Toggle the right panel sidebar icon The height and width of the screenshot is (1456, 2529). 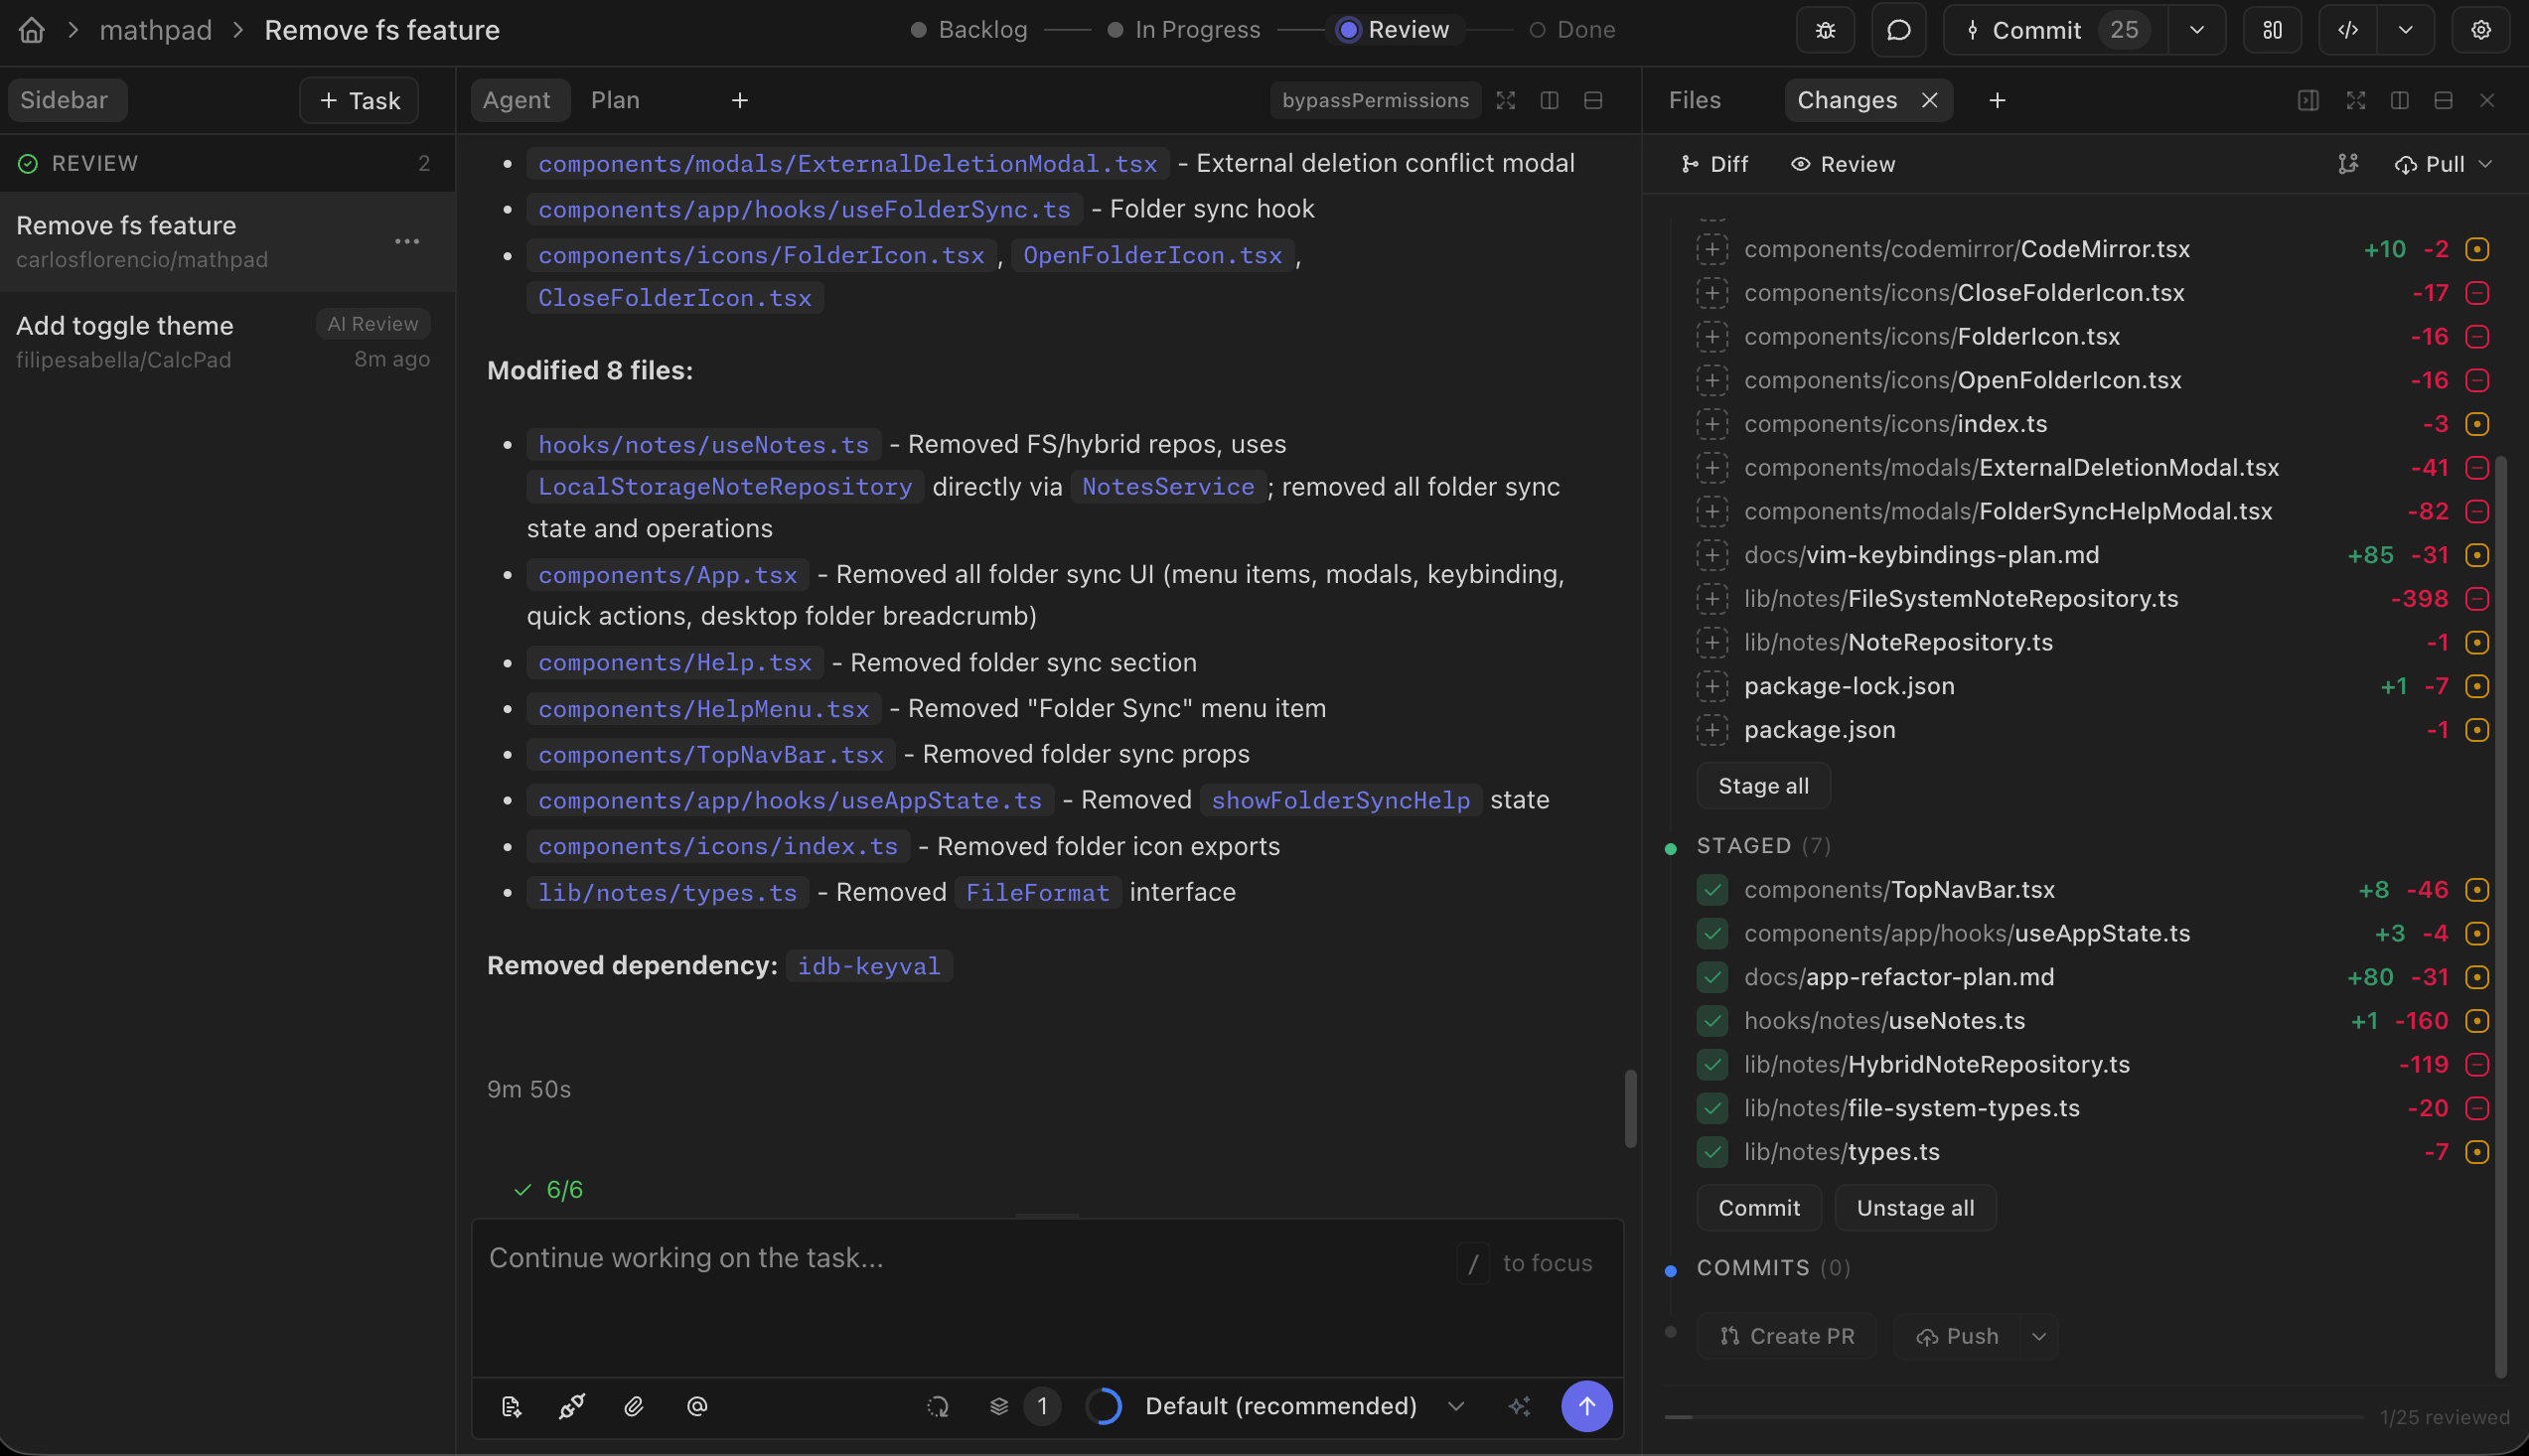pyautogui.click(x=2308, y=100)
